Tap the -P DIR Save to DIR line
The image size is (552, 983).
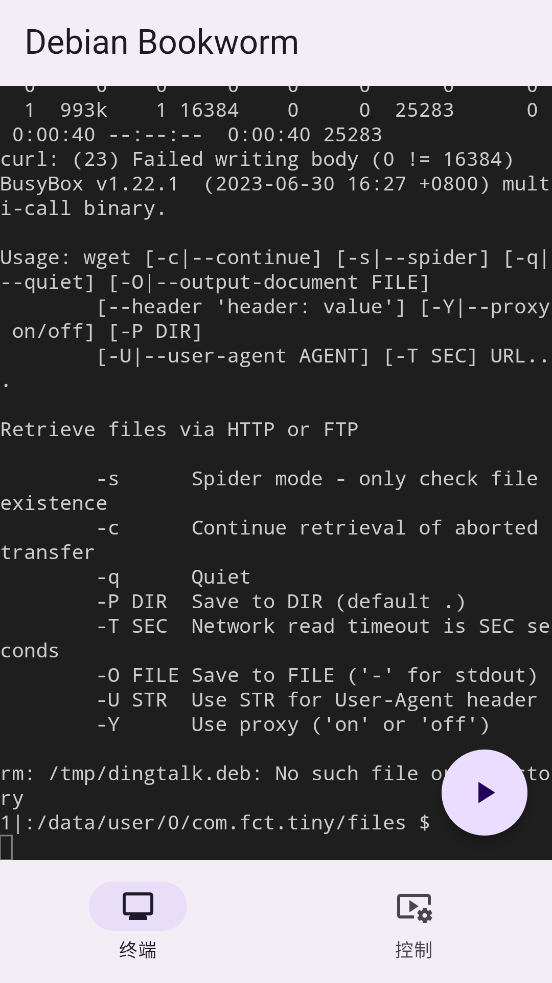pyautogui.click(x=281, y=601)
